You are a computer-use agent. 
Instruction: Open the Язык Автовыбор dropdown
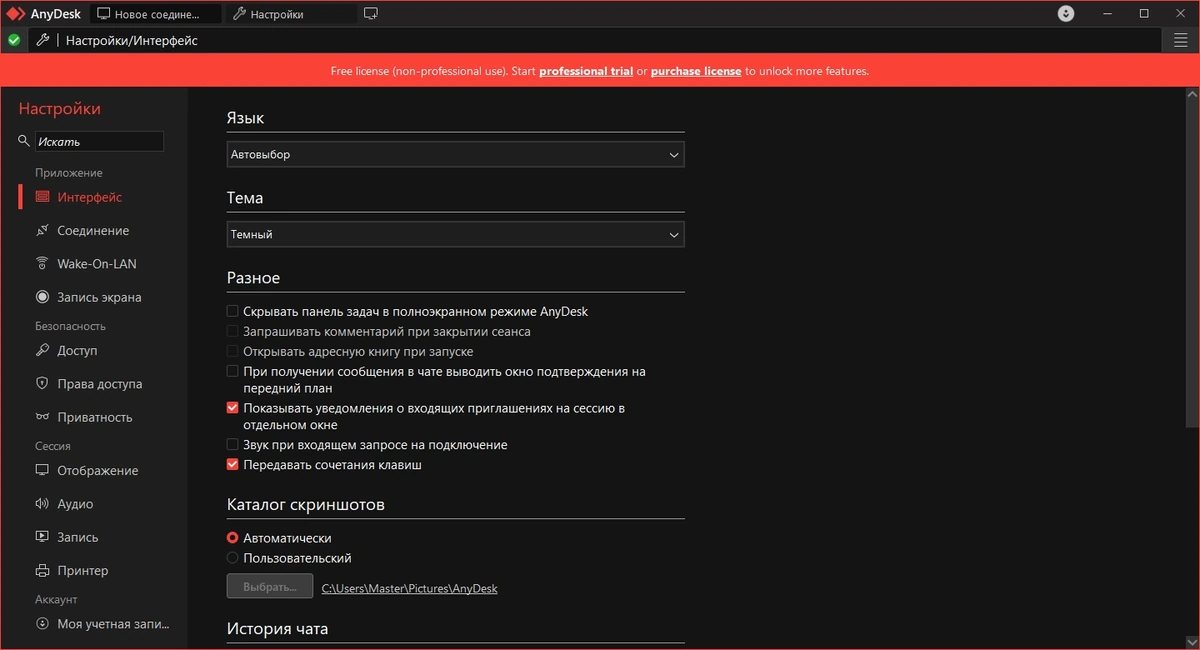[456, 154]
